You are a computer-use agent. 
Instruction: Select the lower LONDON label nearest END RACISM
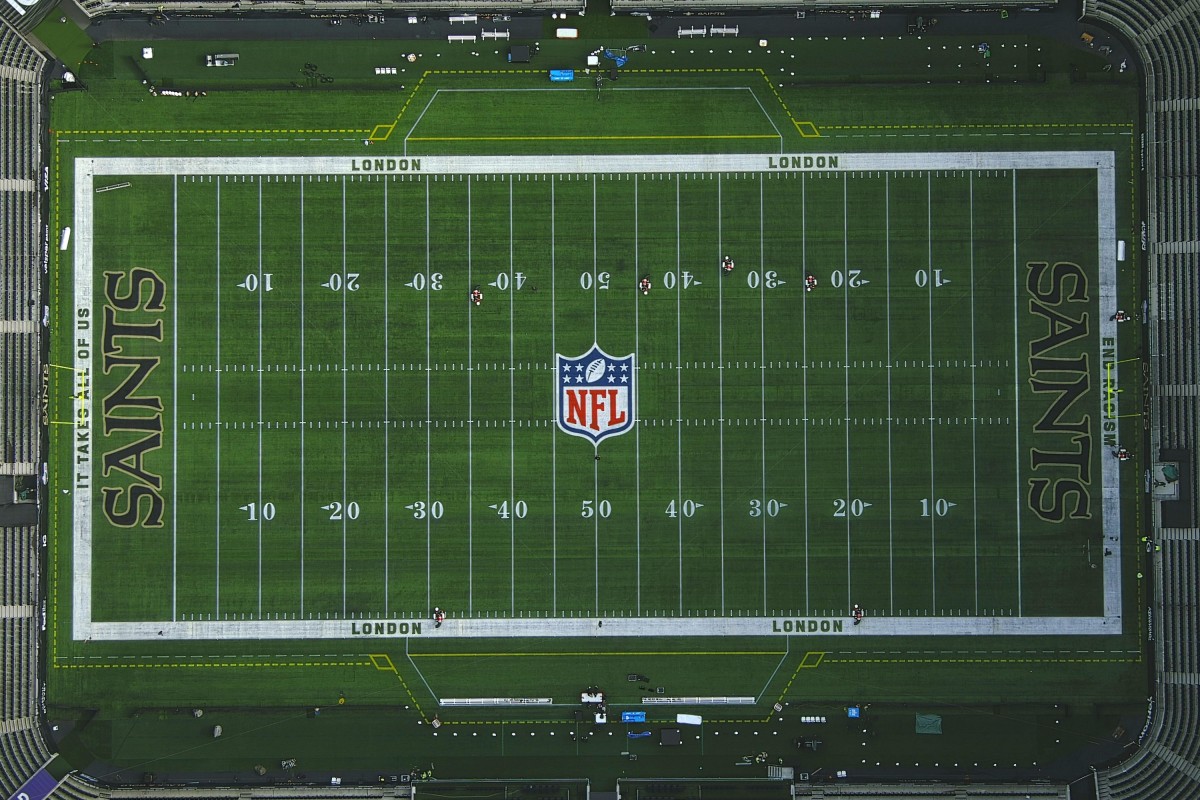807,626
